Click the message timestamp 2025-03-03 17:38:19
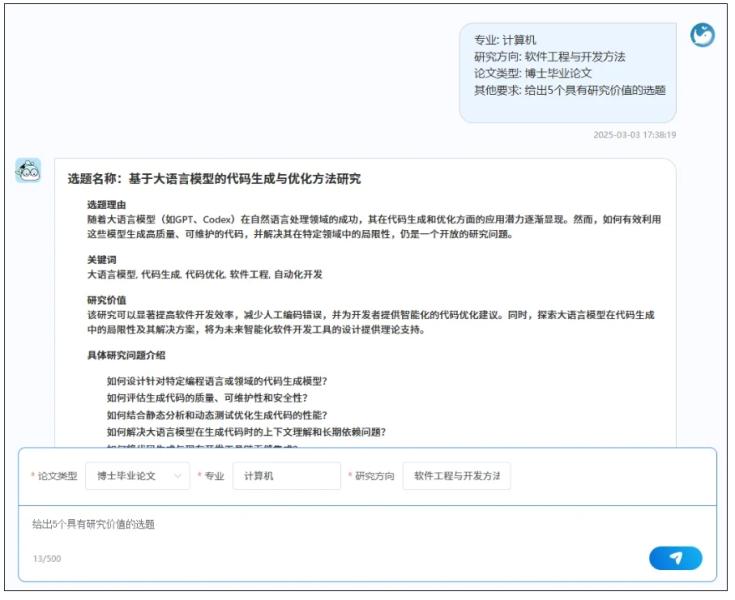 tap(634, 135)
